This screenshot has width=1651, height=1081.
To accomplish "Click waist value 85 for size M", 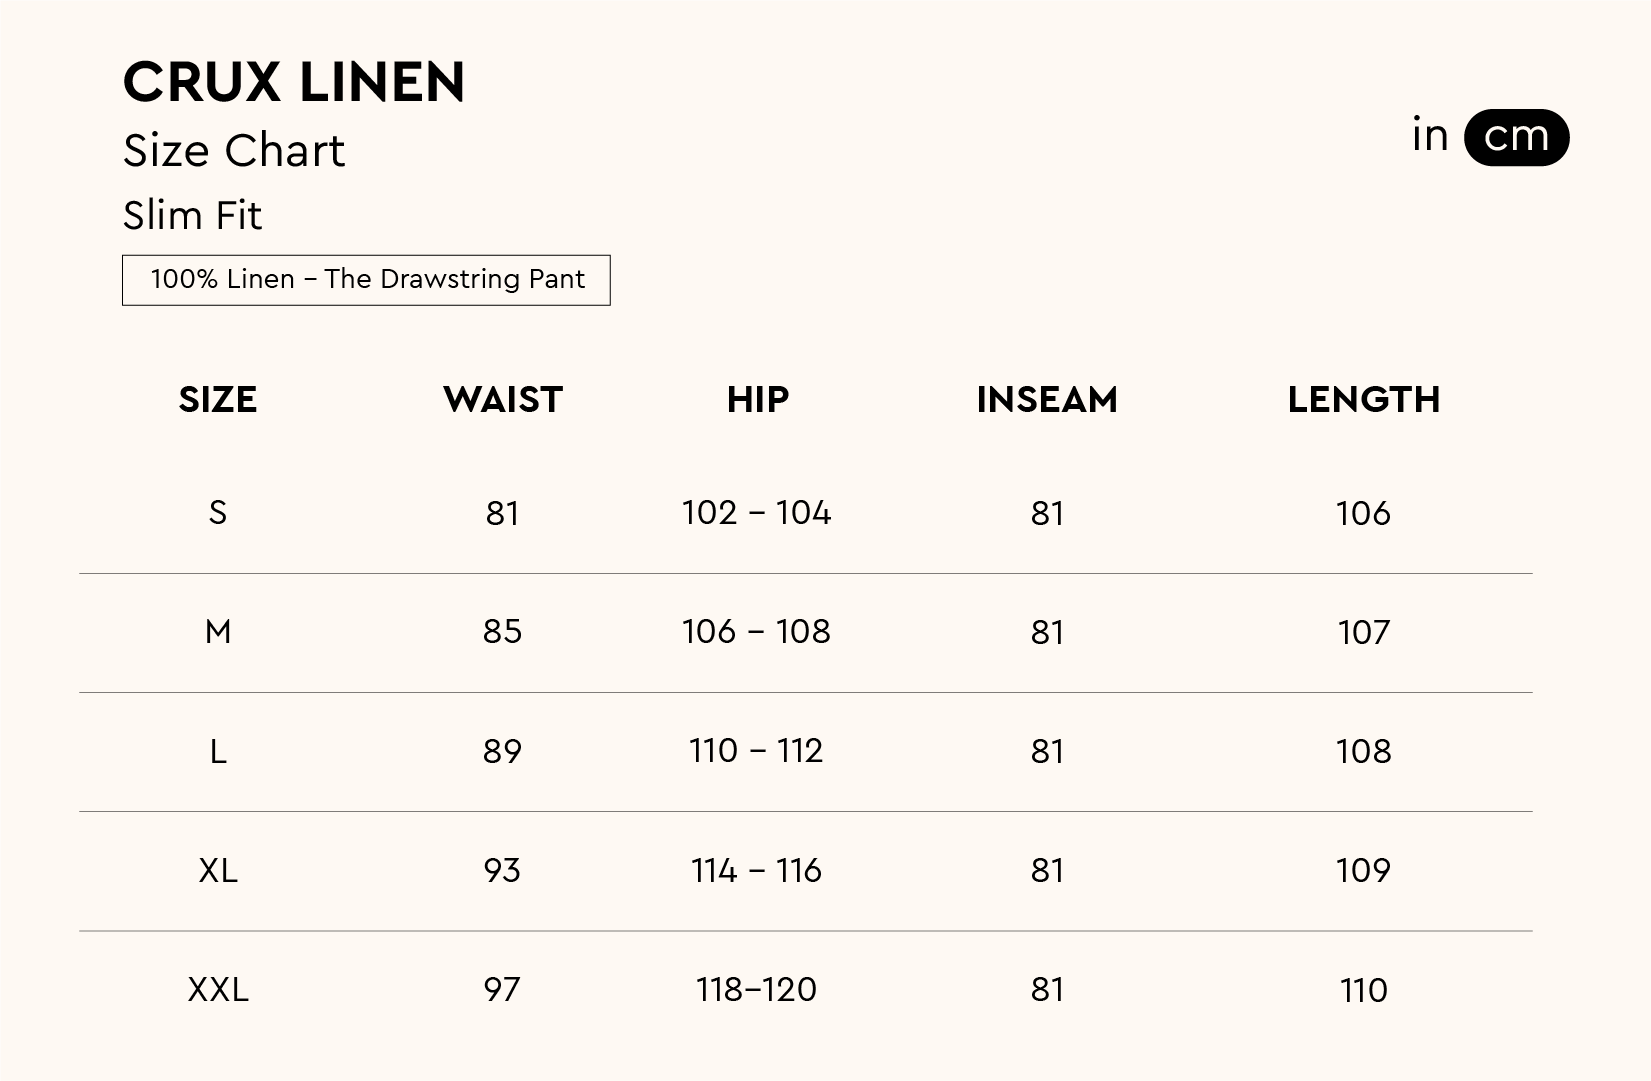I will (x=502, y=632).
